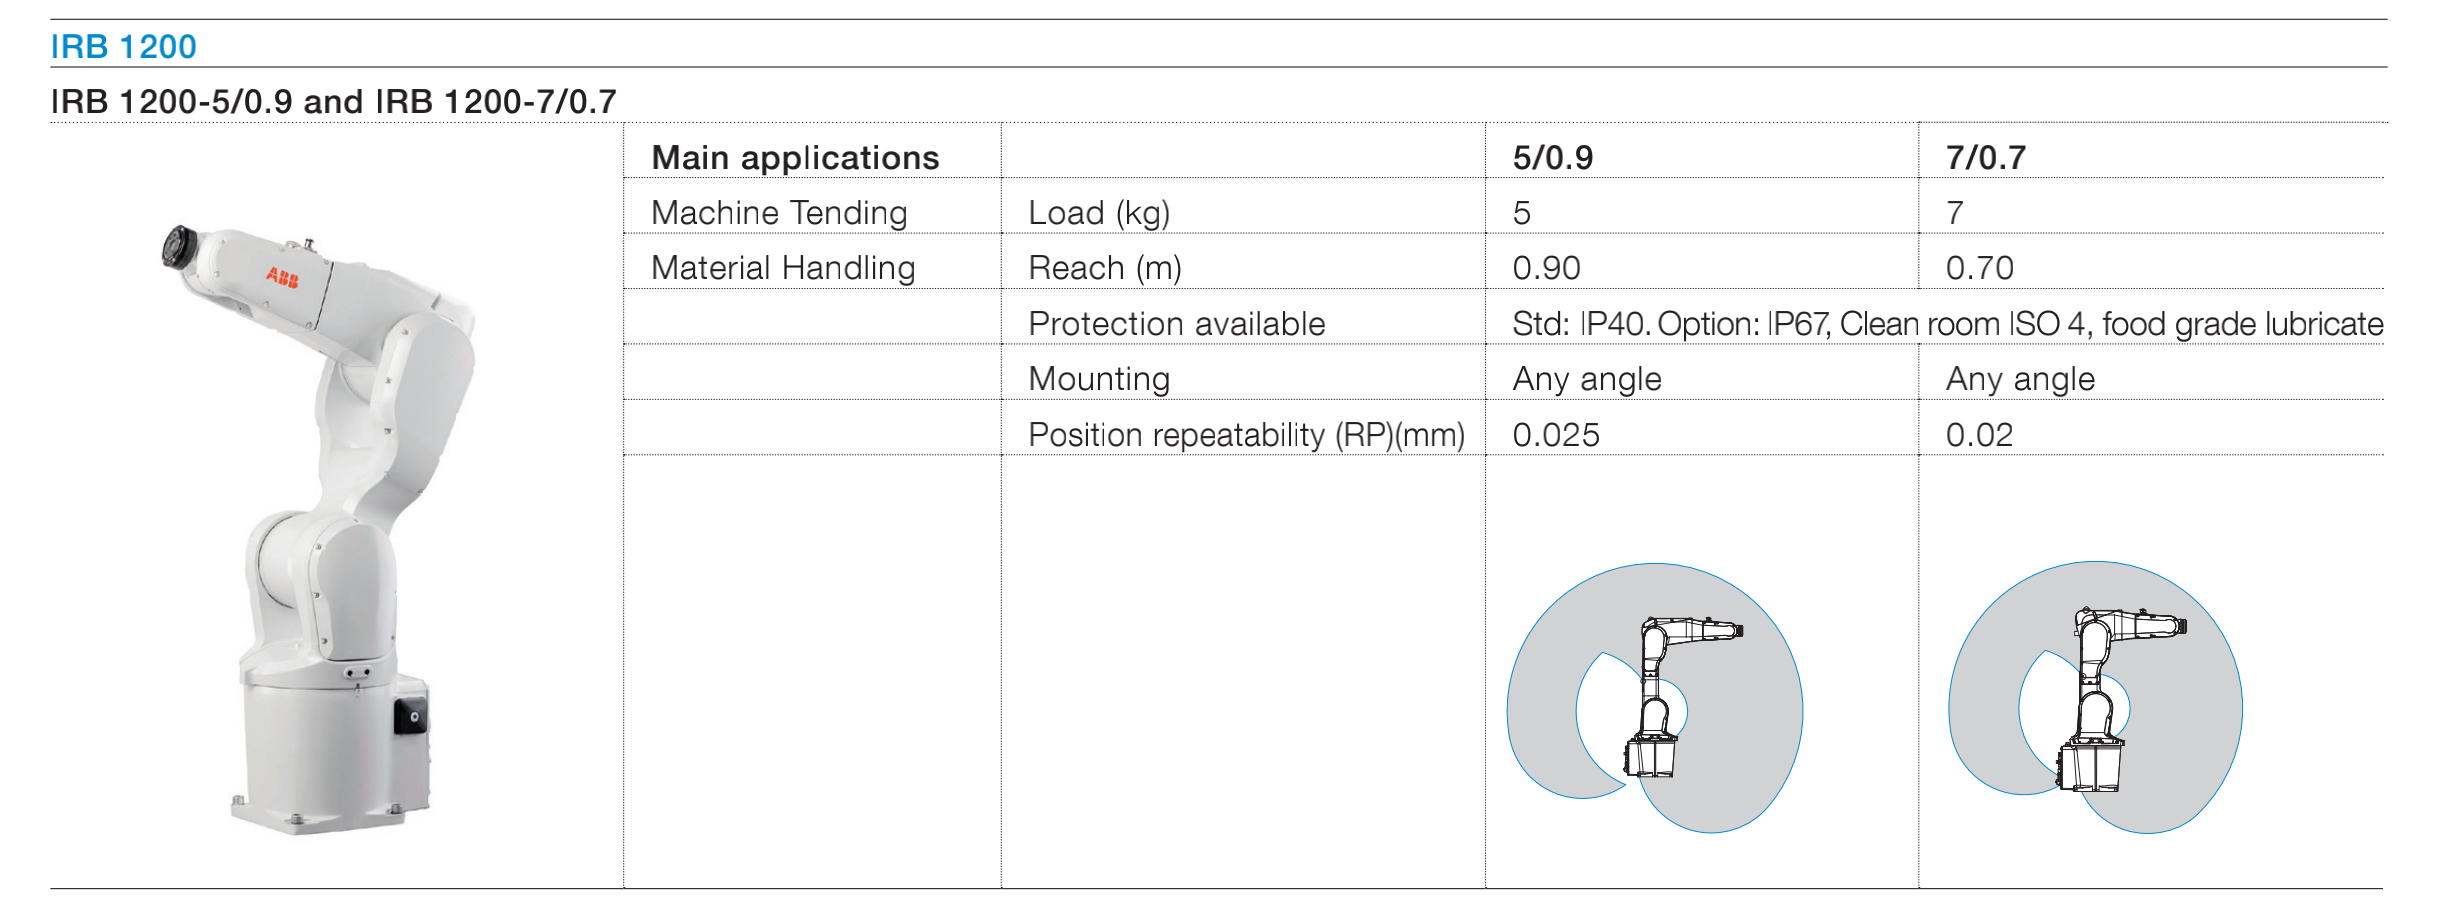This screenshot has height=908, width=2440.
Task: Select the Reach (m) row label
Action: [x=1105, y=268]
